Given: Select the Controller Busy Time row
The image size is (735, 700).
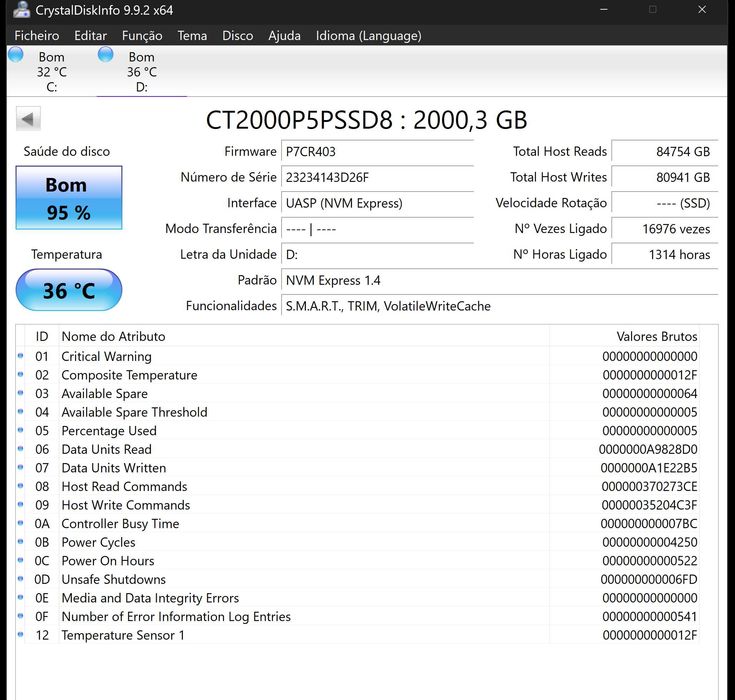Looking at the screenshot, I should [x=358, y=524].
